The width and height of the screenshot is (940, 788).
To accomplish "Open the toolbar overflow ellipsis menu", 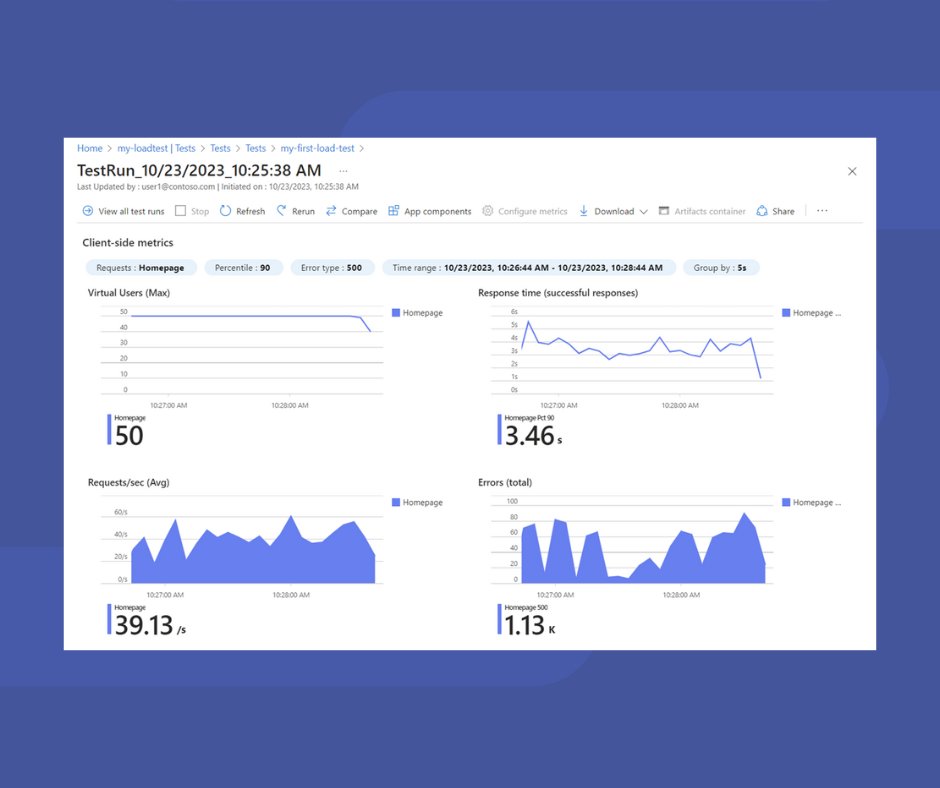I will [x=824, y=211].
